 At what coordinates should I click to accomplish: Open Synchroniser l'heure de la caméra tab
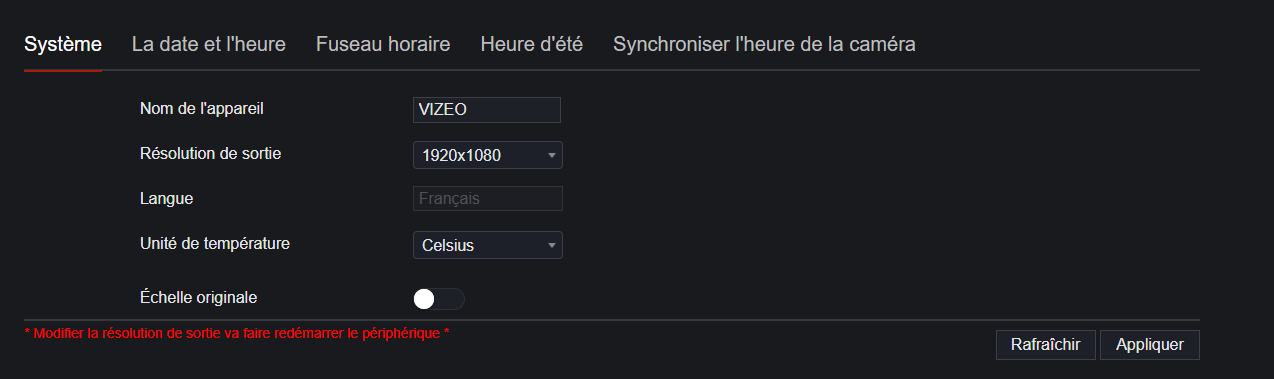764,45
